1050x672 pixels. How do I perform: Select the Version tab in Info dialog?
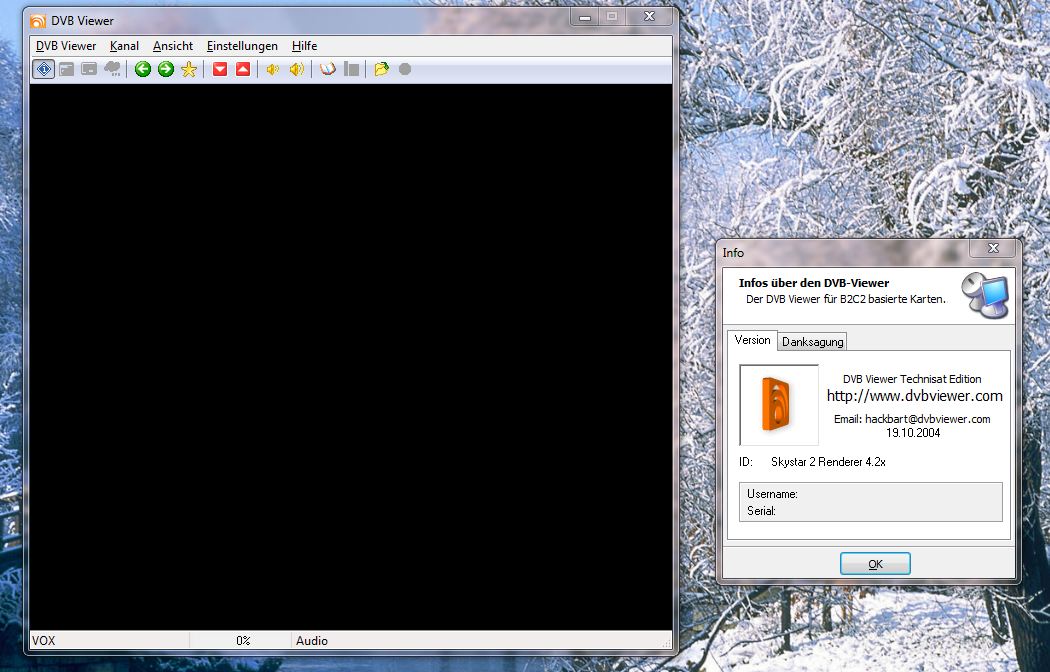tap(752, 340)
